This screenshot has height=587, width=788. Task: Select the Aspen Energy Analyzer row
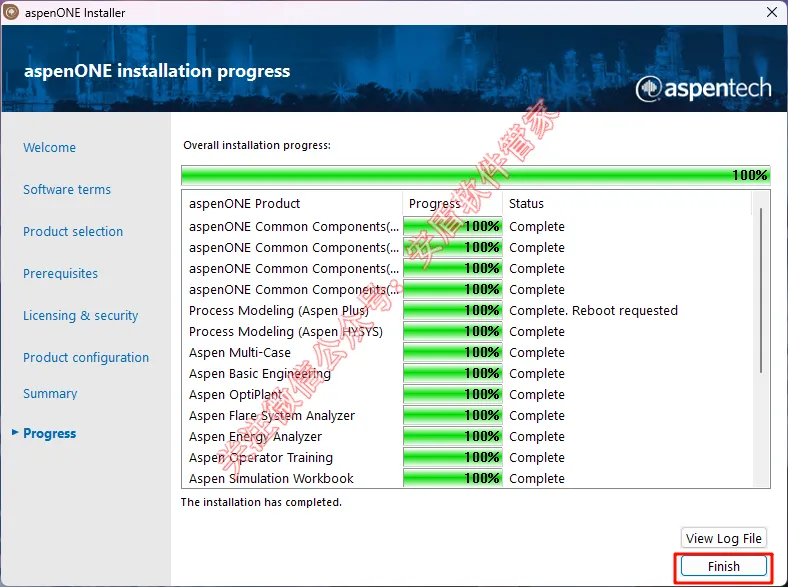click(x=467, y=437)
